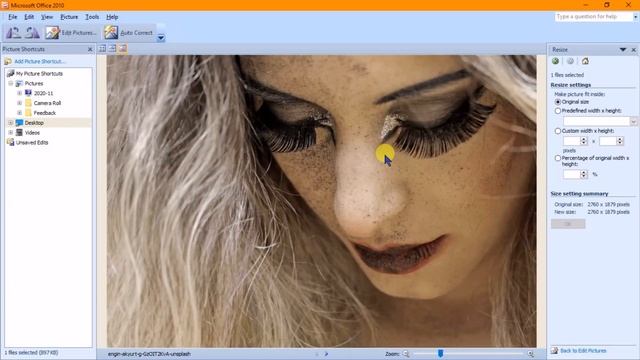640x360 pixels.
Task: Close the Resize task pane
Action: [634, 50]
